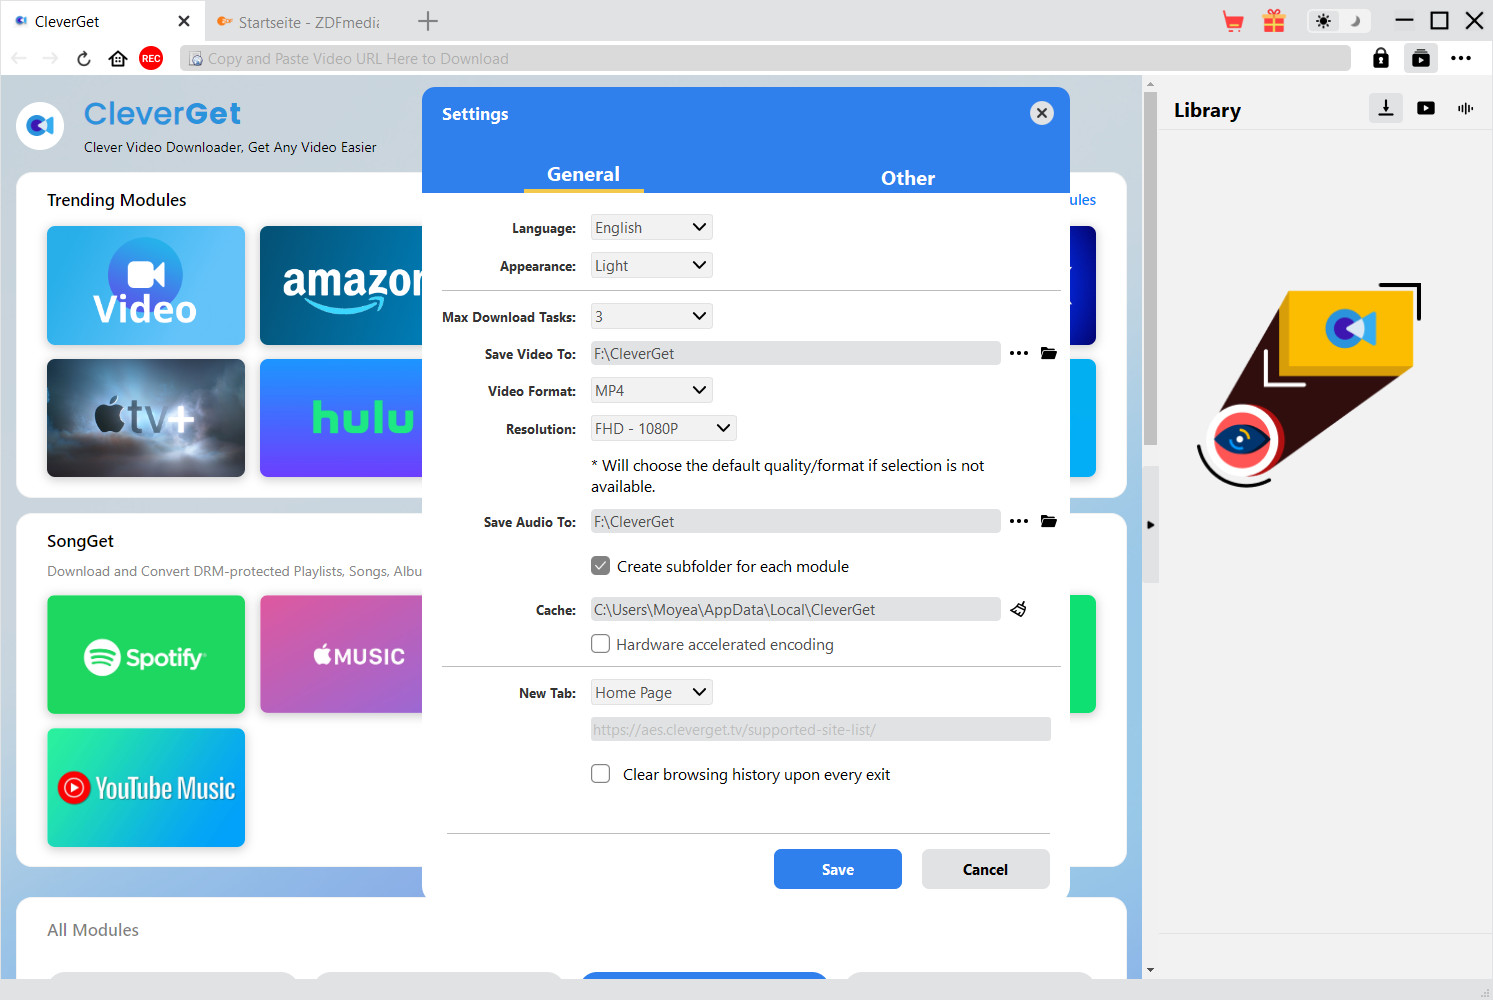
Task: Click the red gift promotions icon
Action: [x=1274, y=20]
